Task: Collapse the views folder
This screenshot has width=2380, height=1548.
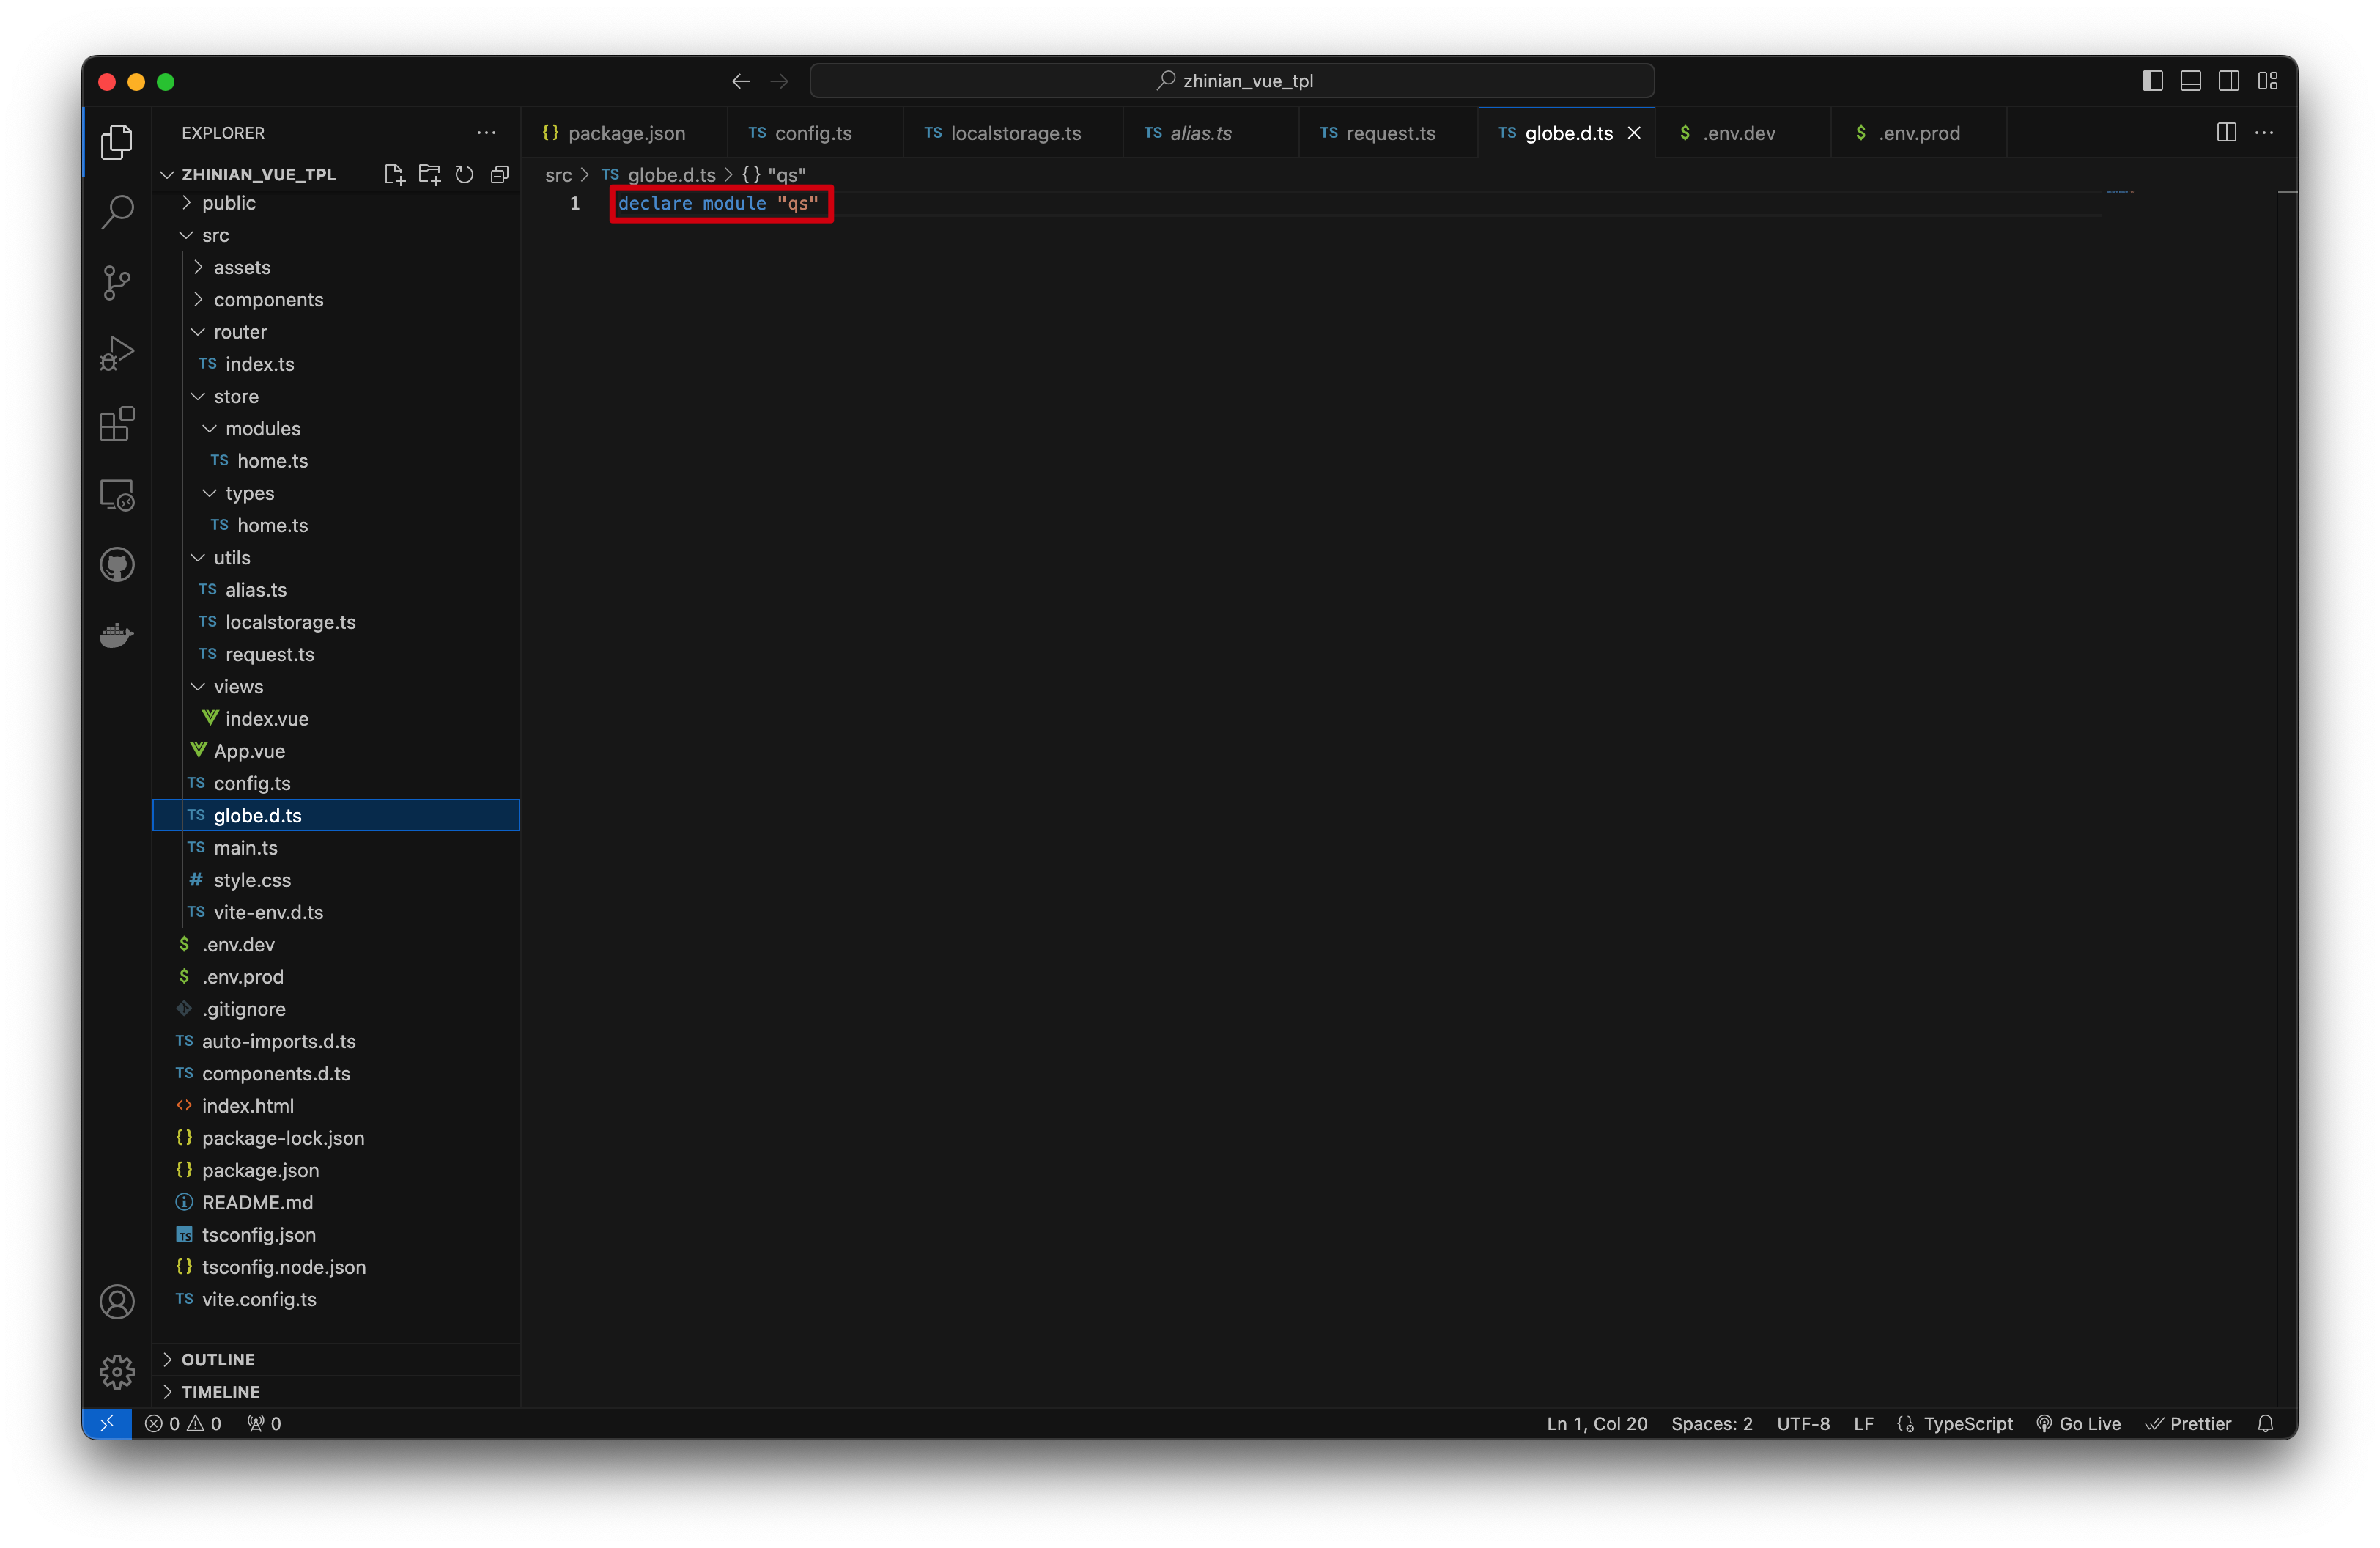Action: (x=336, y=687)
